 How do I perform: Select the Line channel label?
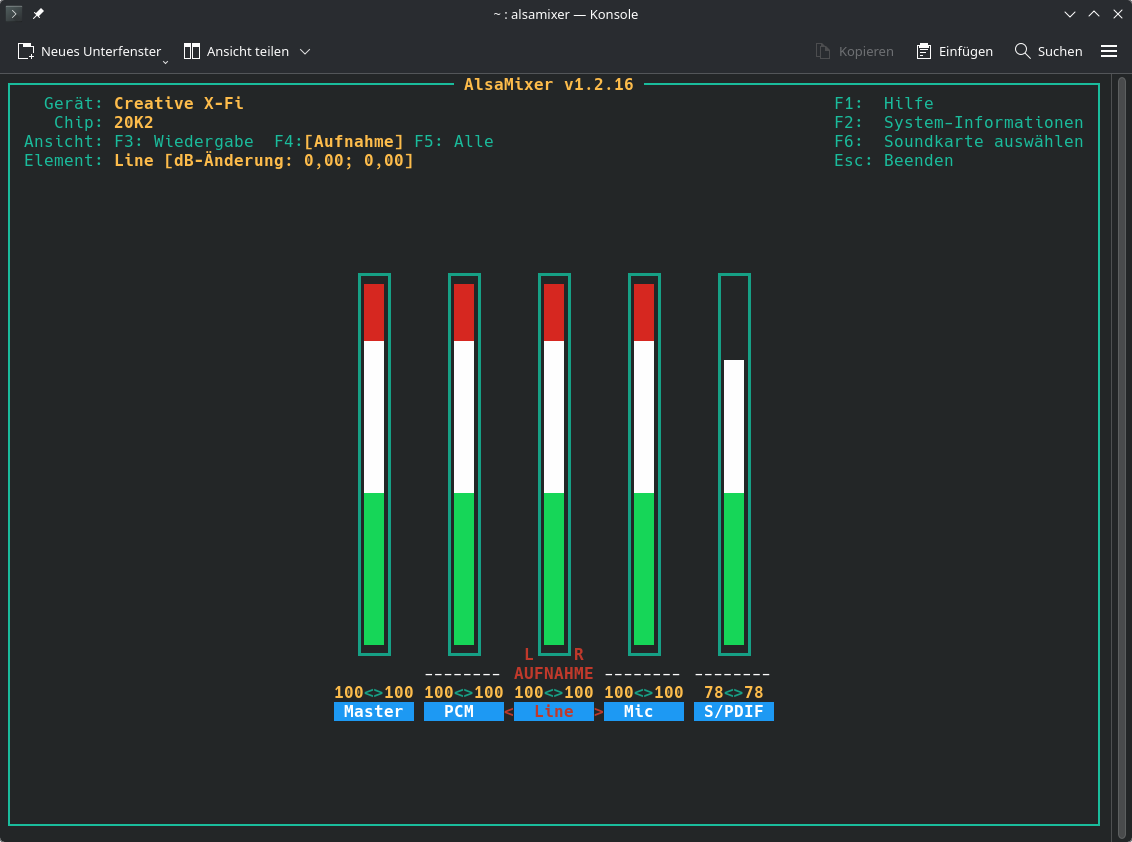(554, 711)
